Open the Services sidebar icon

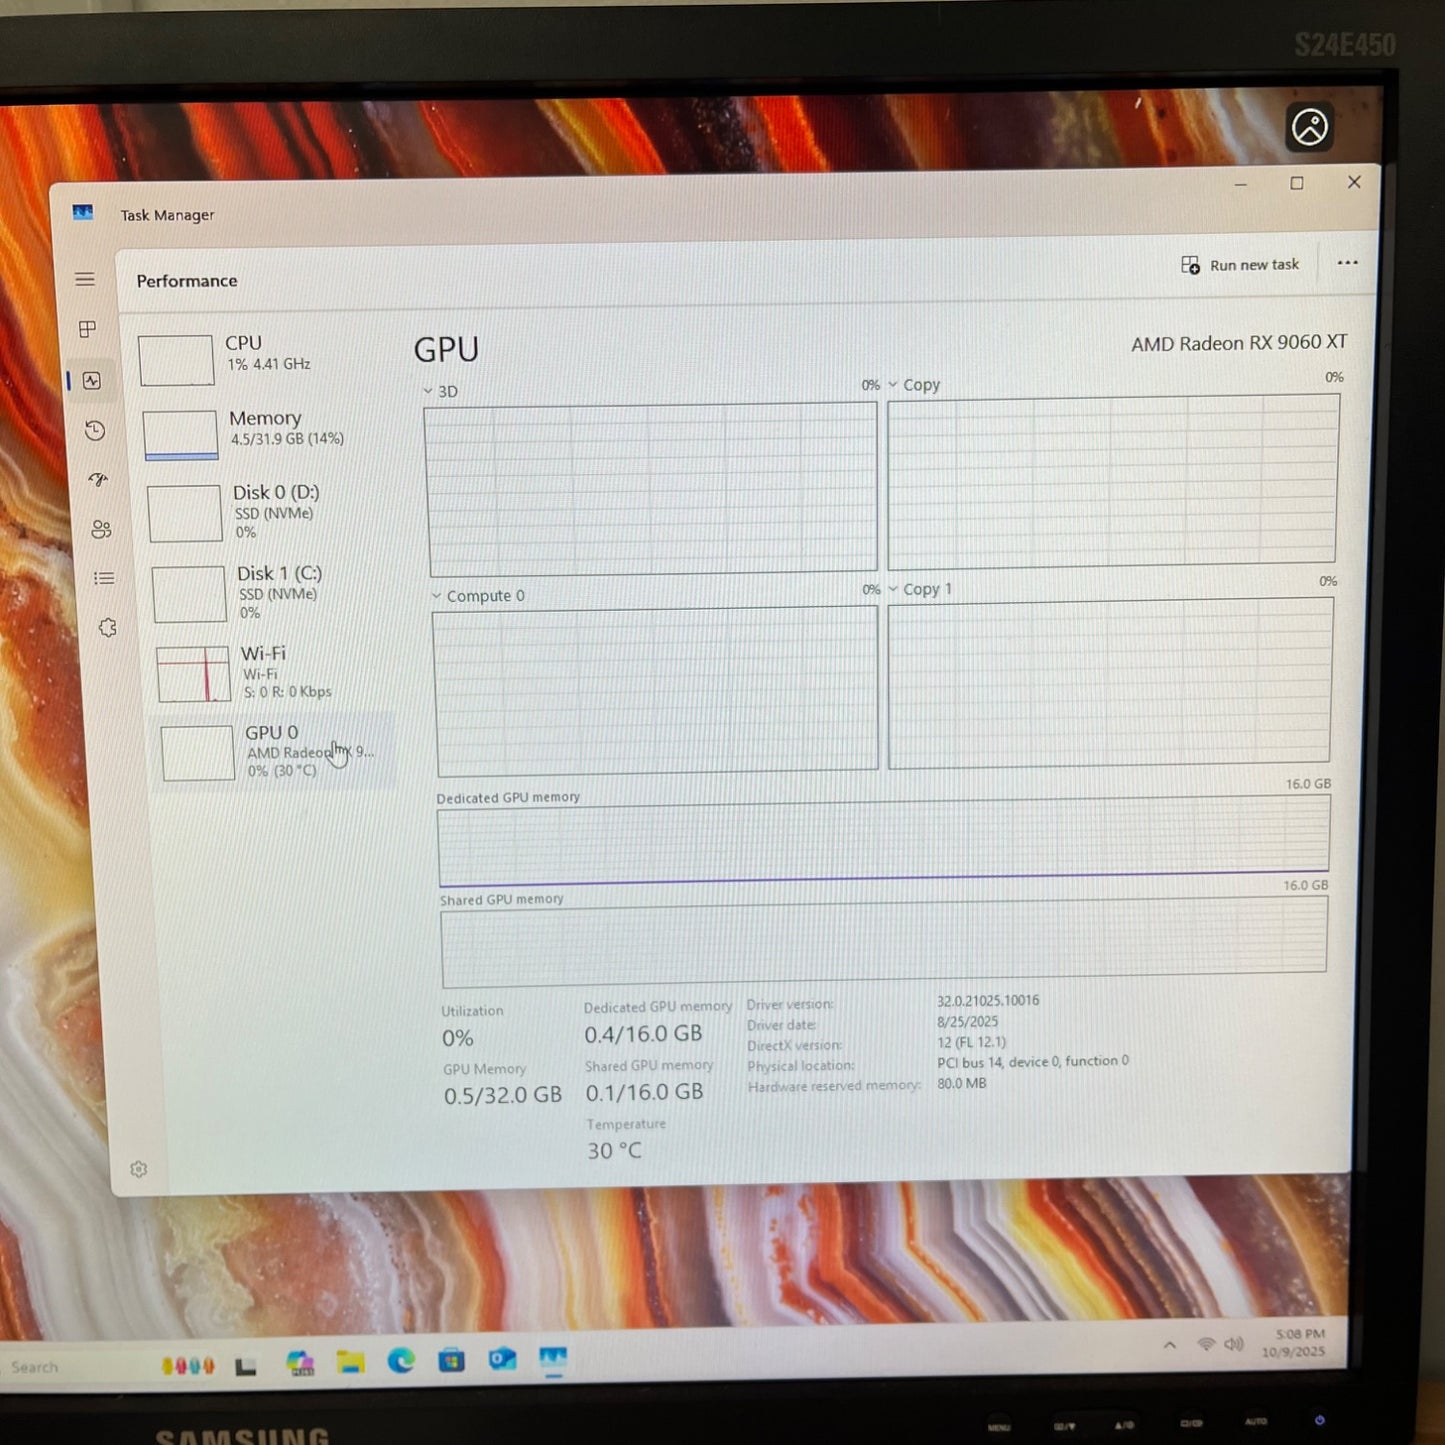pyautogui.click(x=107, y=627)
